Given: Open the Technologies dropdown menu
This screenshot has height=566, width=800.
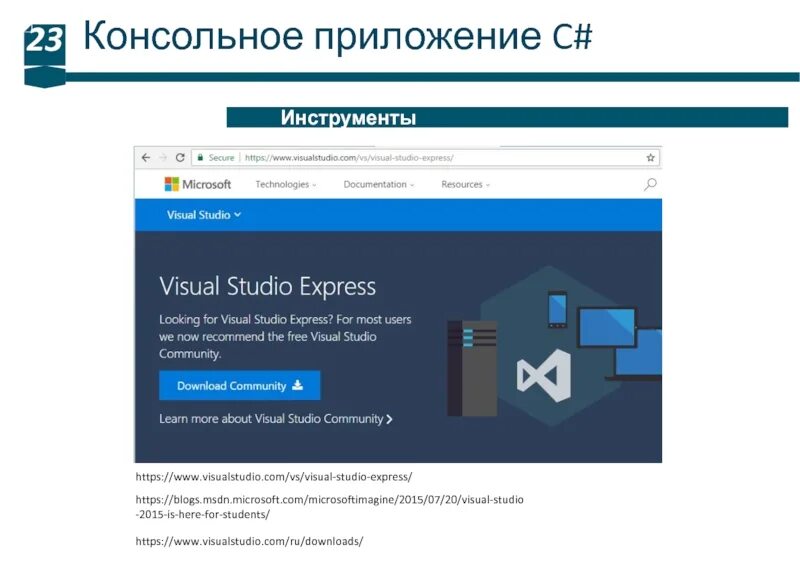Looking at the screenshot, I should pyautogui.click(x=286, y=184).
